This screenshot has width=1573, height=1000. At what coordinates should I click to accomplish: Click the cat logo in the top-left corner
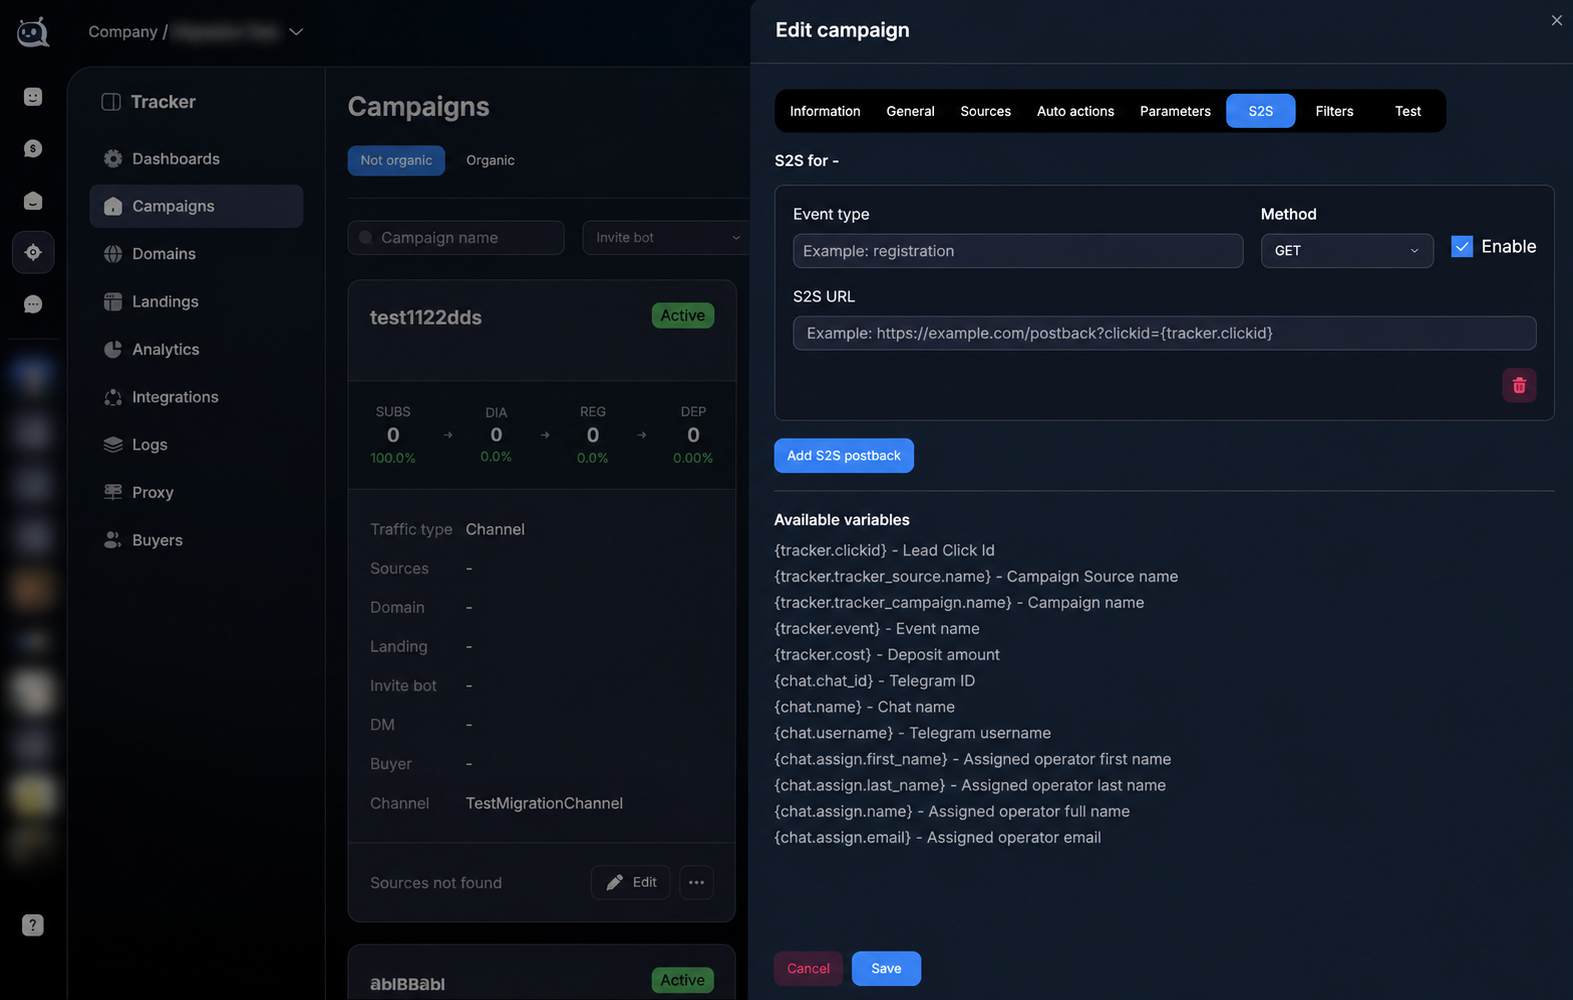point(33,32)
